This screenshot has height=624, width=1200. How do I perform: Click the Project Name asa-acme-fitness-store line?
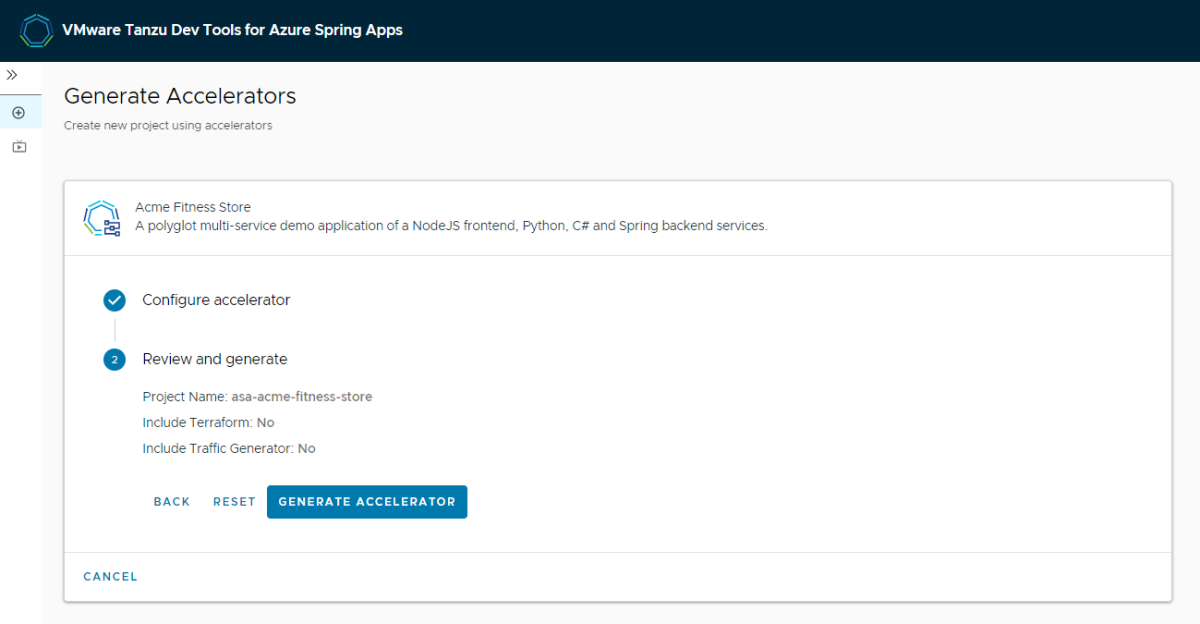[x=257, y=397]
